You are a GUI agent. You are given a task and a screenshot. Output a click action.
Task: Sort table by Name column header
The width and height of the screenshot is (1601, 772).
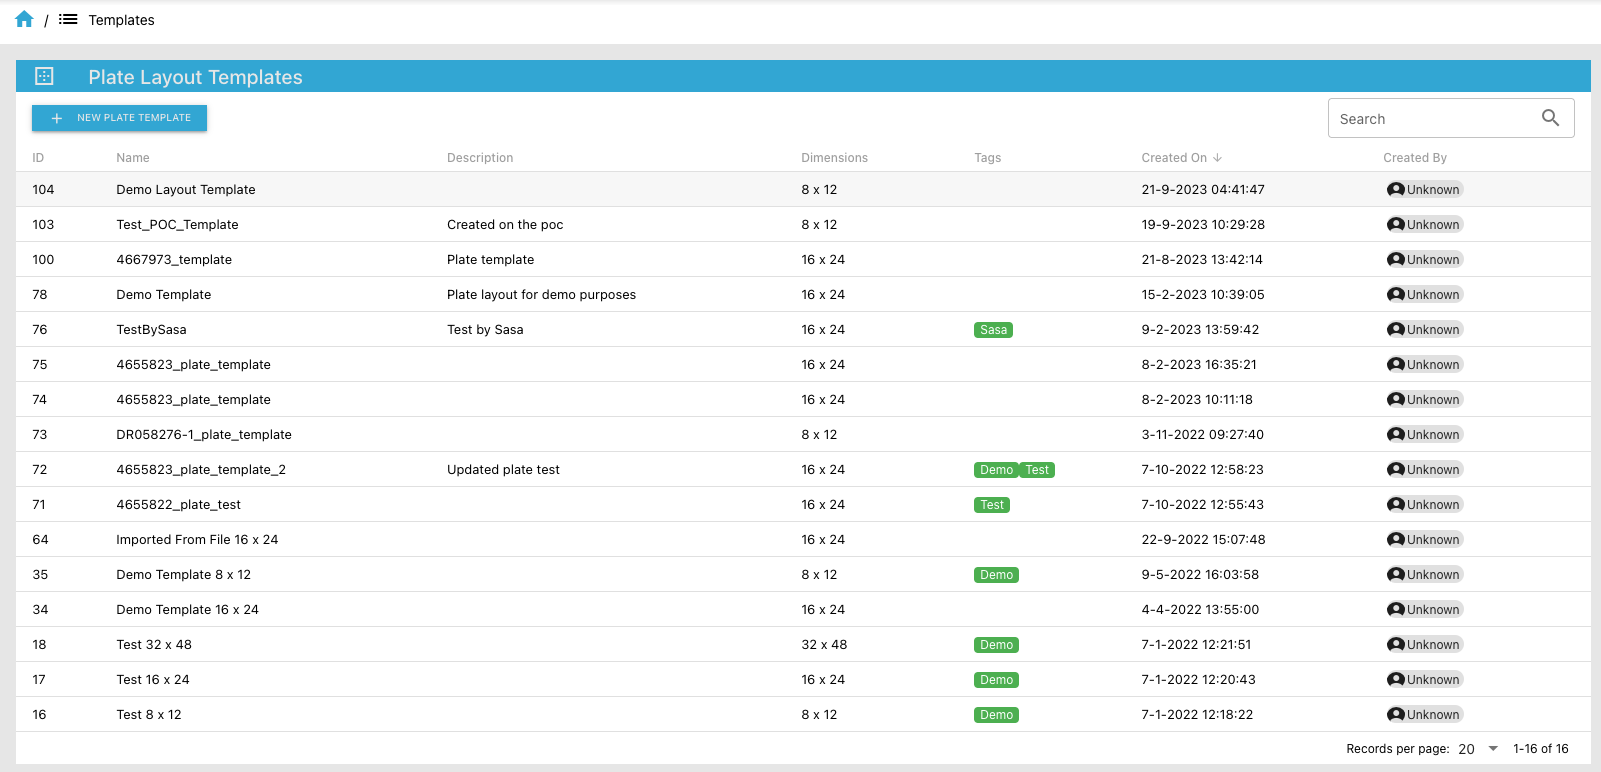click(133, 158)
